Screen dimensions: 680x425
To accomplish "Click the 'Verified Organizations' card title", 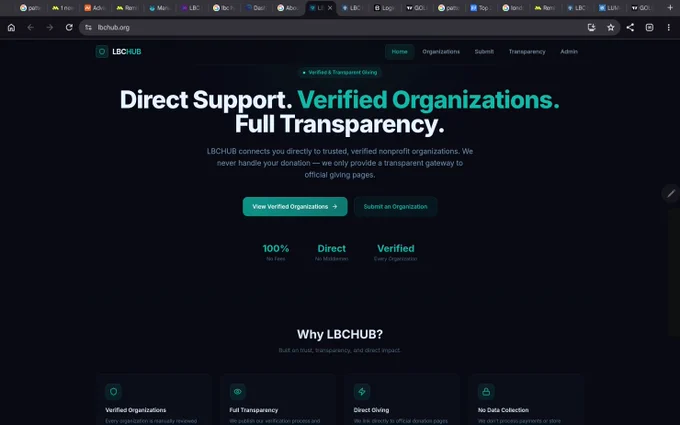I will pos(136,410).
